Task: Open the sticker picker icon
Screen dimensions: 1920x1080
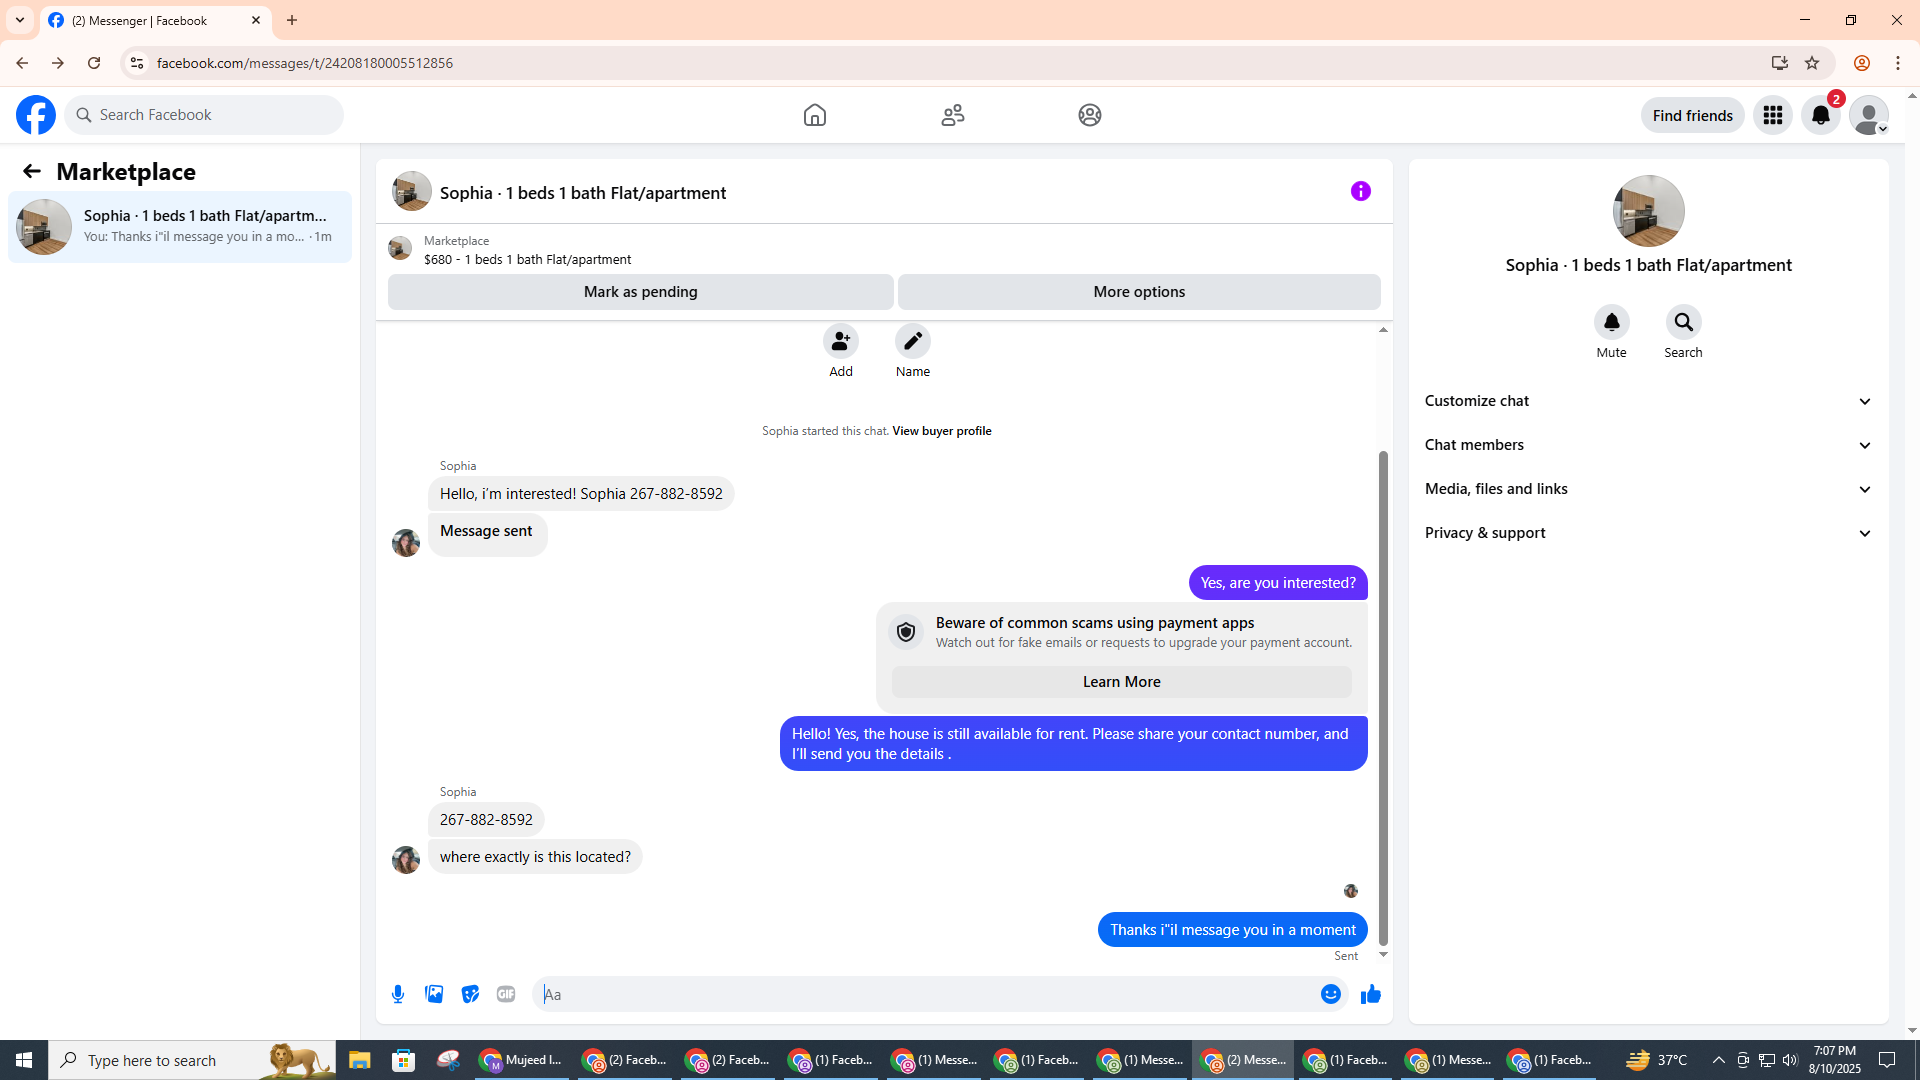Action: coord(470,994)
